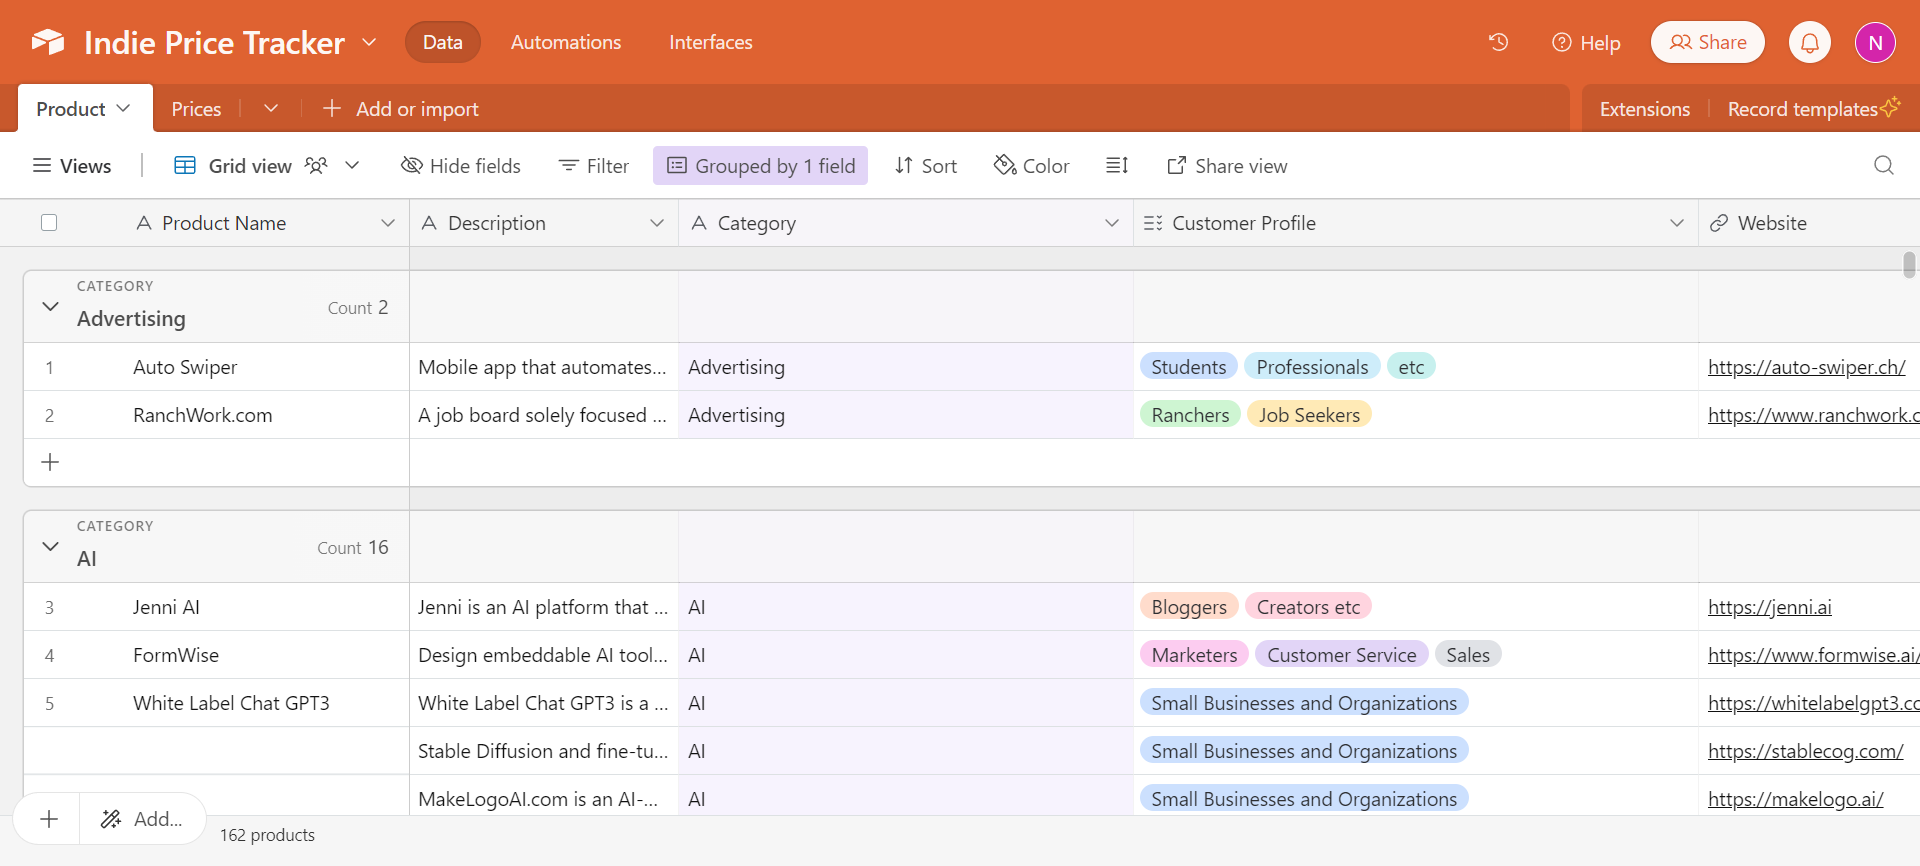Open the base history clock icon
Screen dimensions: 1920x866
point(1498,42)
